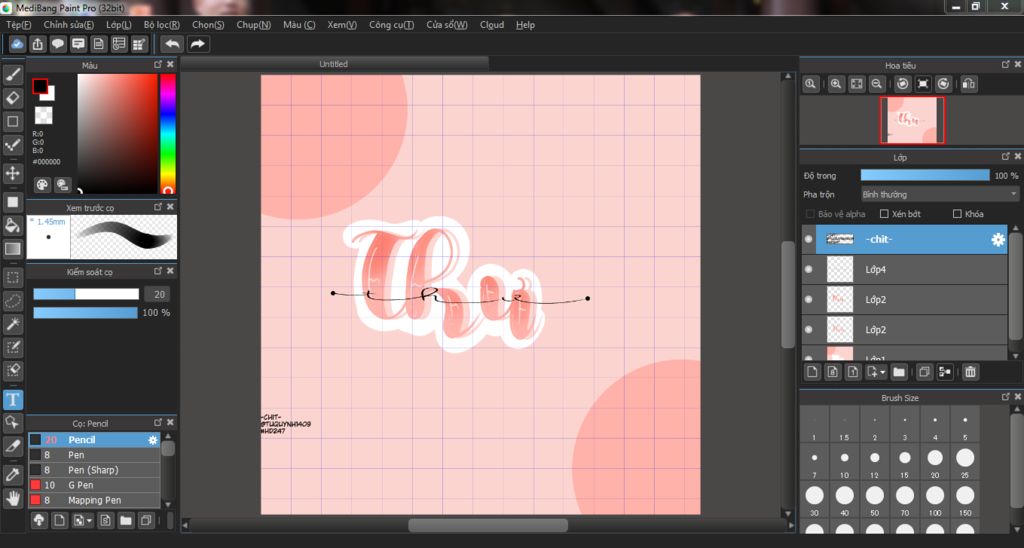
Task: Select the Mapping Pen brush
Action: pyautogui.click(x=93, y=500)
